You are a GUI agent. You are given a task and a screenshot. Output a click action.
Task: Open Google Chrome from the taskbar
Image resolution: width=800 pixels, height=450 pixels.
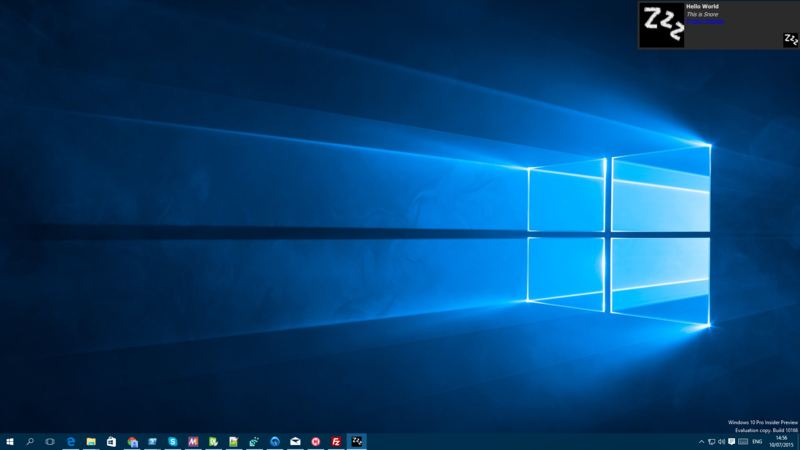(x=132, y=442)
